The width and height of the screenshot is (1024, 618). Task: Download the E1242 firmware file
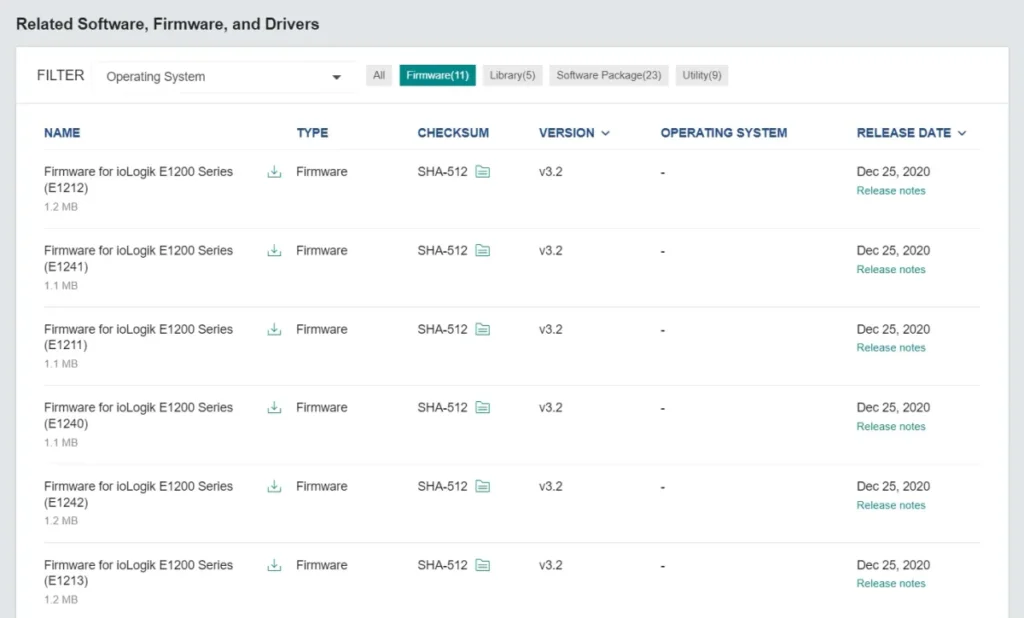pyautogui.click(x=274, y=487)
